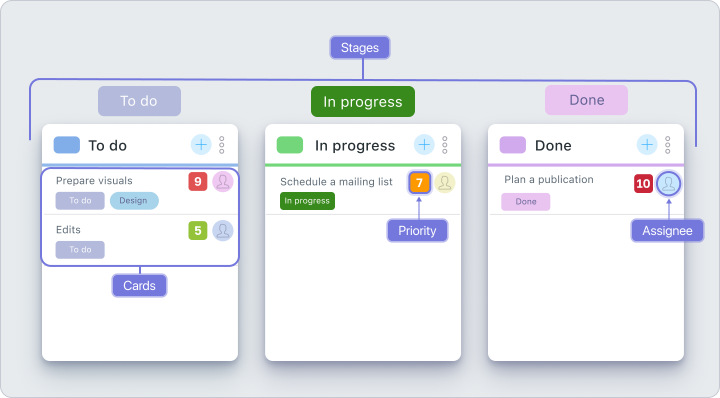This screenshot has height=398, width=720.
Task: Select the Design tag on Prepare visuals
Action: pyautogui.click(x=134, y=201)
